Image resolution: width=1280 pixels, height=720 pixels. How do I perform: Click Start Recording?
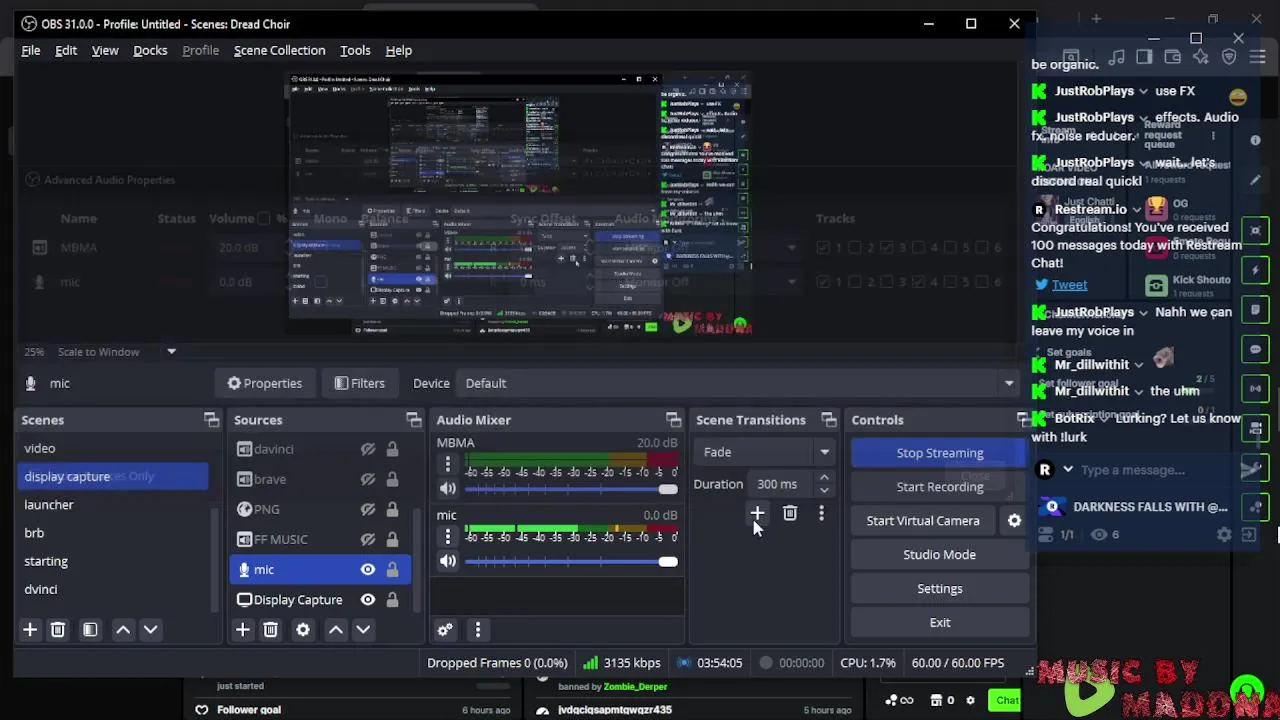click(x=939, y=487)
